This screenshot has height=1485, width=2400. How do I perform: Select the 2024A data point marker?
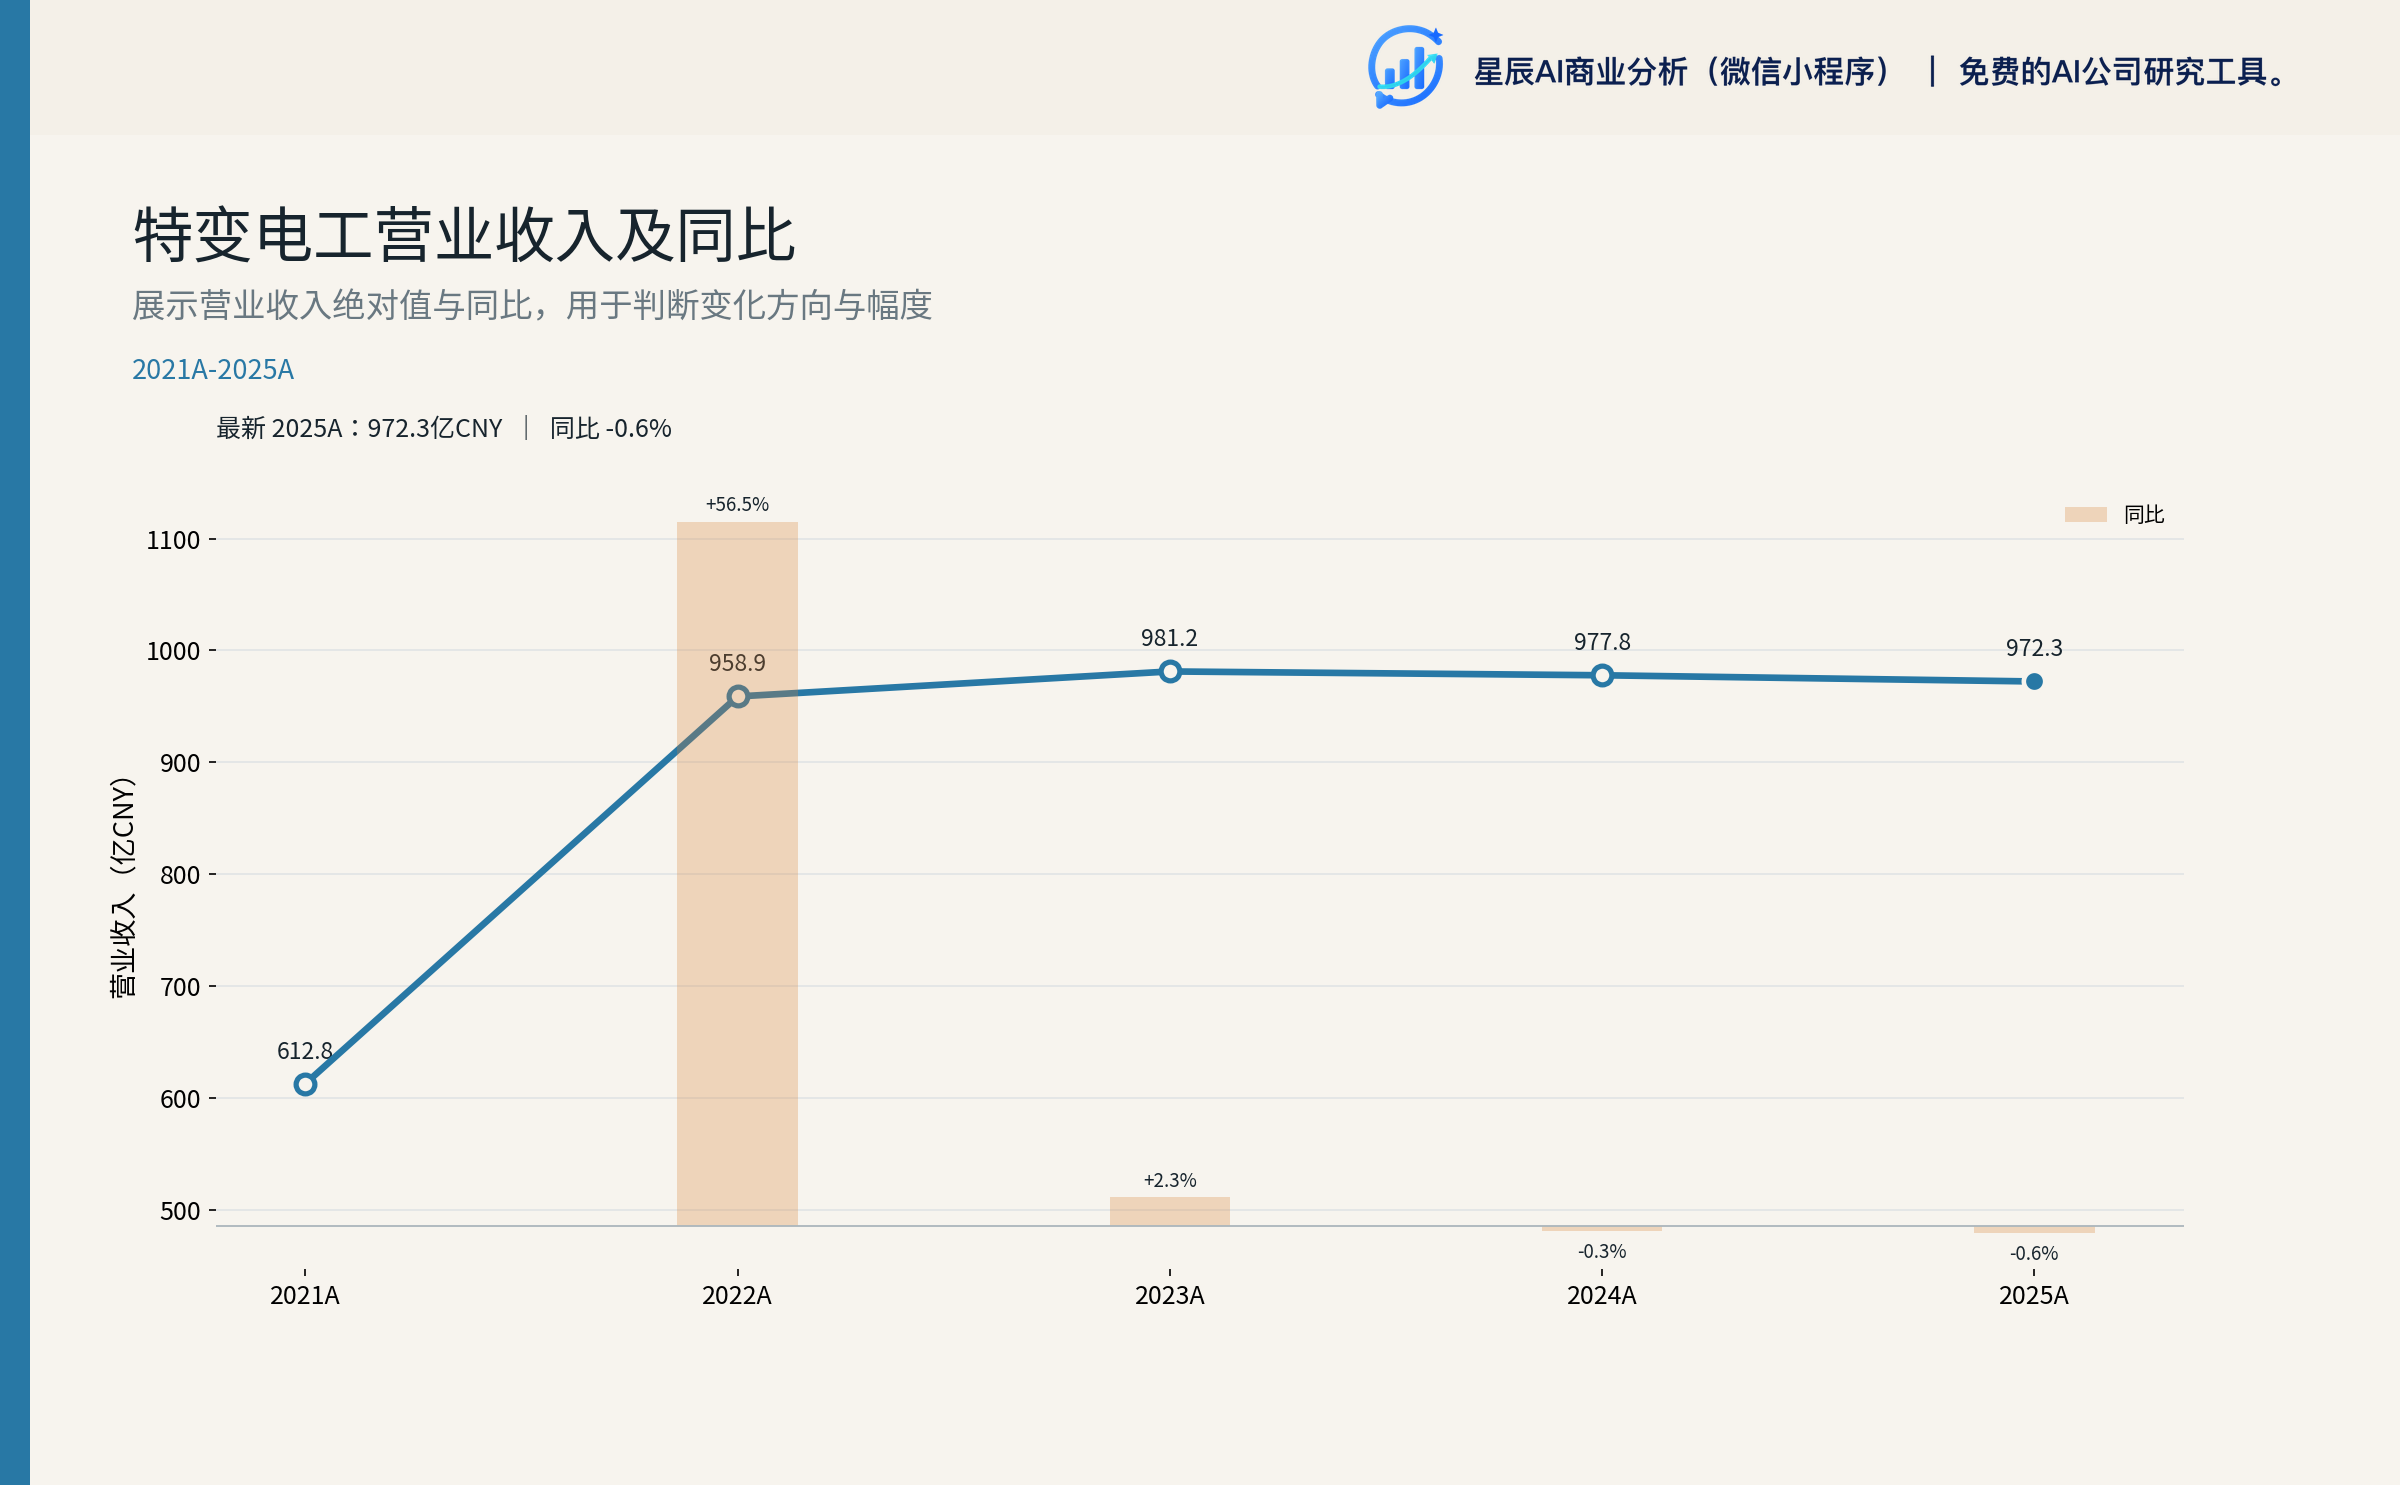click(x=1602, y=675)
